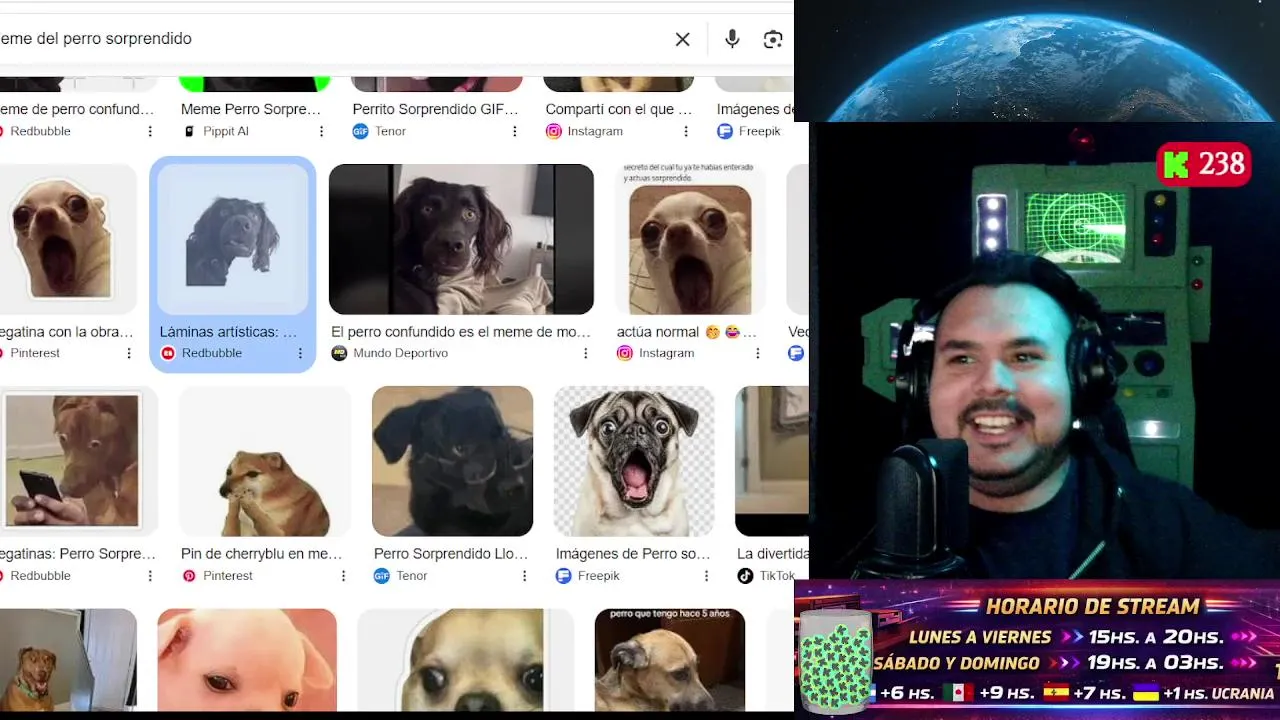Viewport: 1280px width, 720px height.
Task: Open 'Compartí con el que...' result title
Action: pos(619,109)
